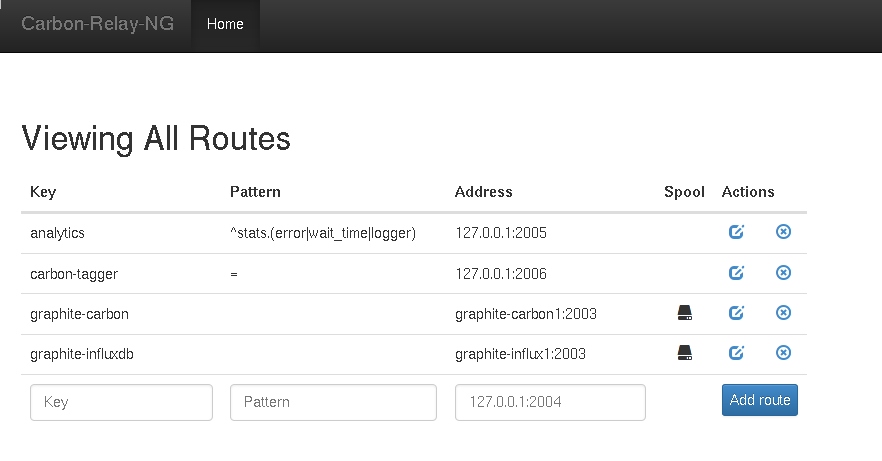Click the 127.0.0.1:2006 address cell

[x=501, y=273]
